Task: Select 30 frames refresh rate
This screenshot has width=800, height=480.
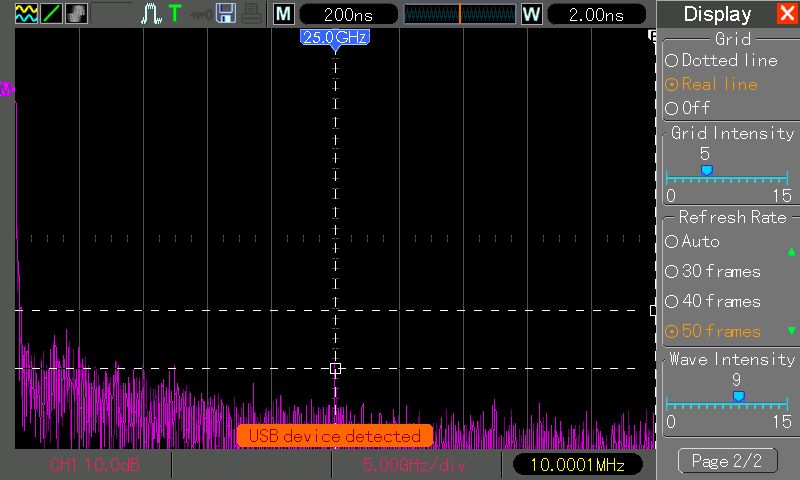Action: pos(713,271)
